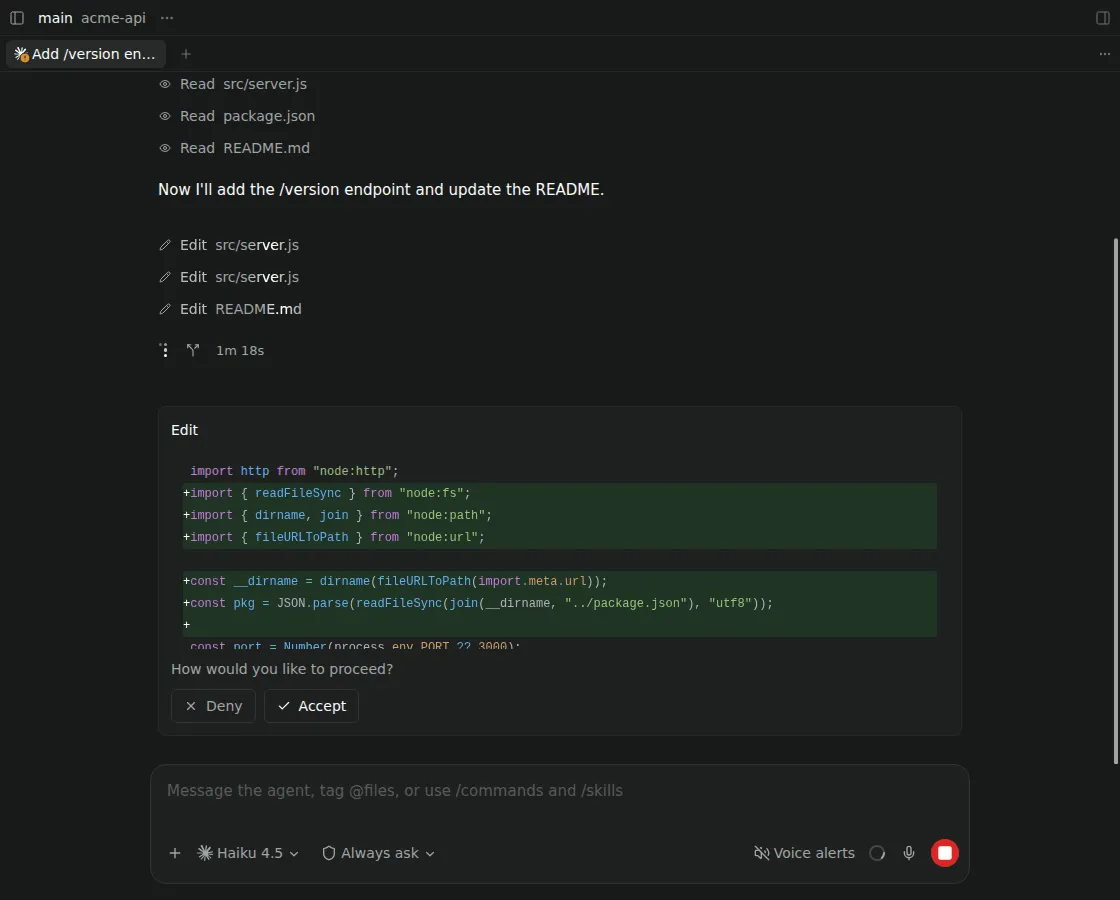Click the eye icon beside Read README.md
Image resolution: width=1120 pixels, height=900 pixels.
(x=165, y=149)
